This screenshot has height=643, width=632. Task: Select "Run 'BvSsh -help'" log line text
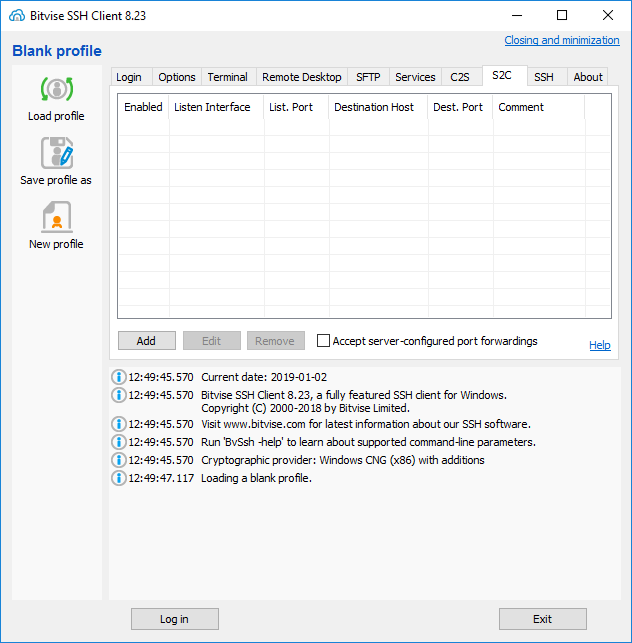click(368, 442)
